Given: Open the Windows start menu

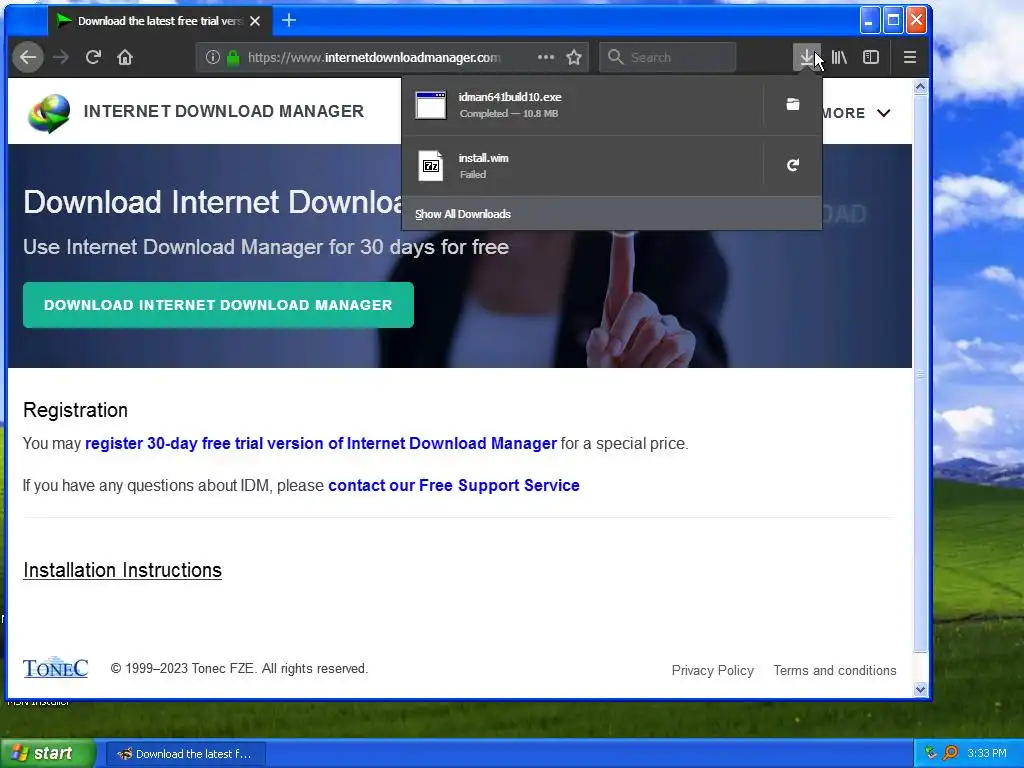Looking at the screenshot, I should (48, 754).
